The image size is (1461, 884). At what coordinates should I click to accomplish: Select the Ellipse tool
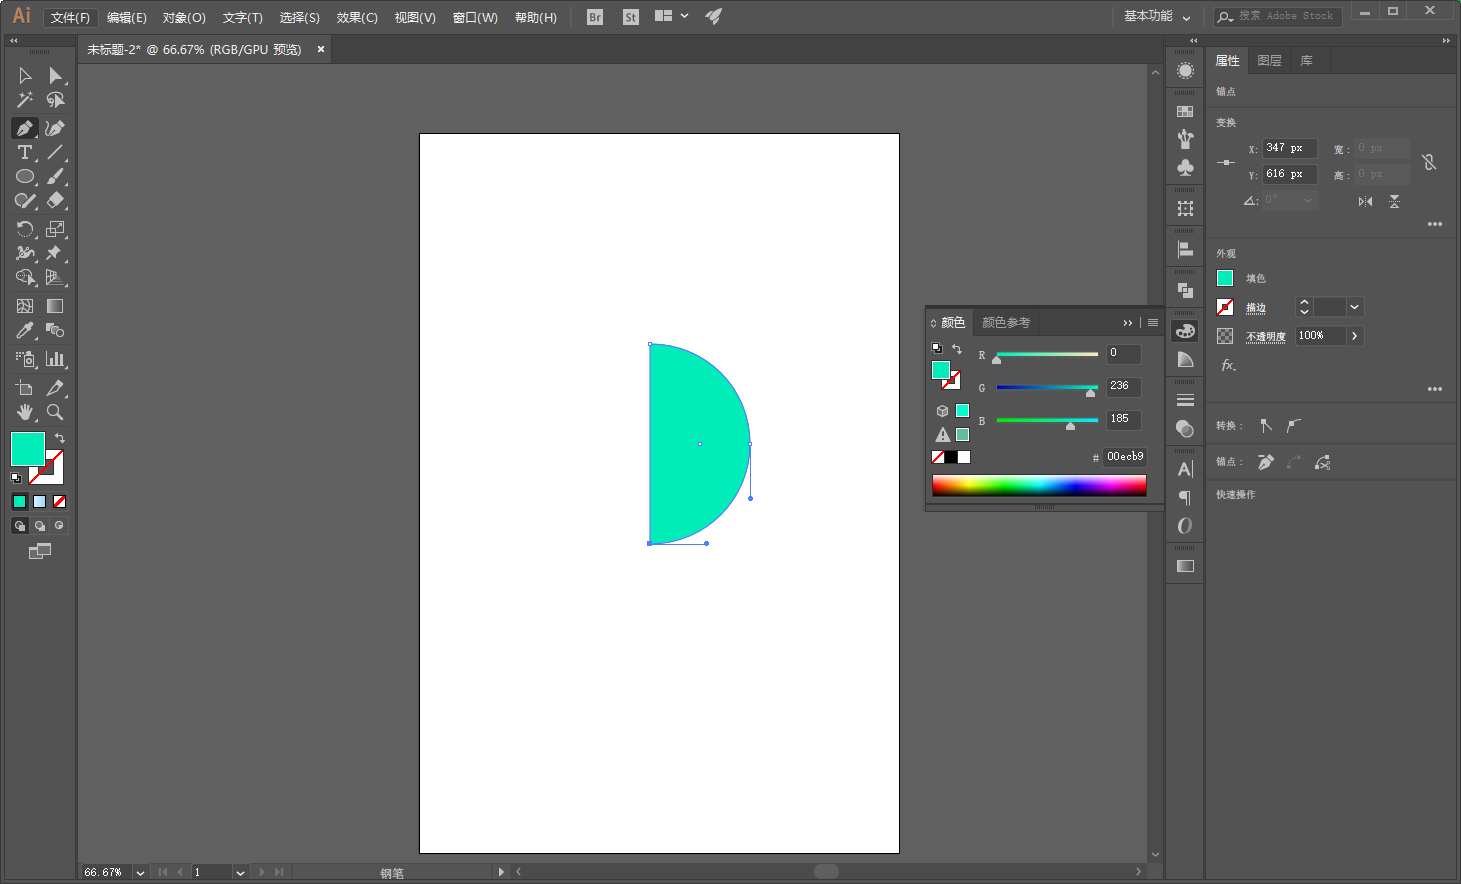[25, 177]
